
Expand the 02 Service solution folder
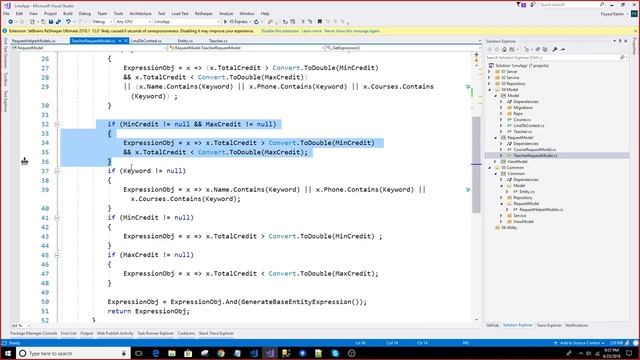489,78
